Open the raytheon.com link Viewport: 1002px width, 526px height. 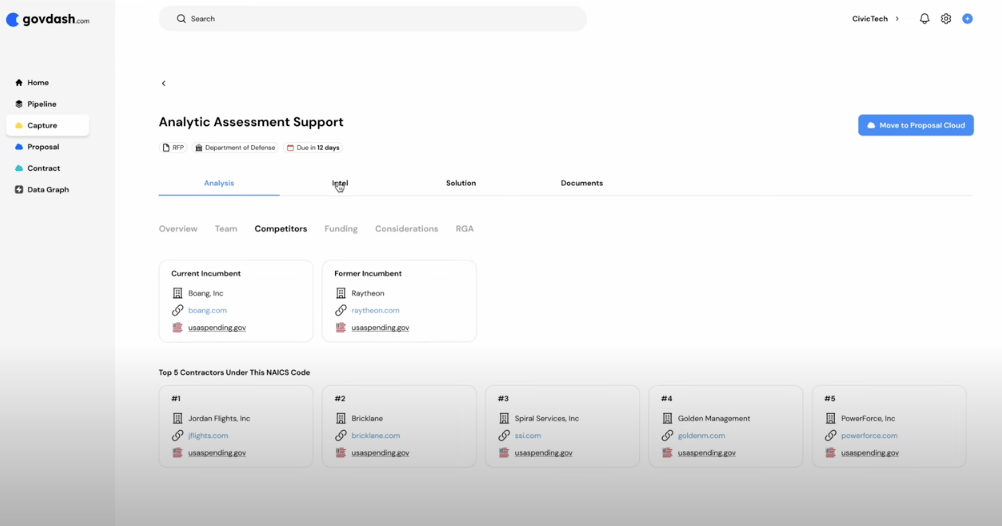(375, 310)
